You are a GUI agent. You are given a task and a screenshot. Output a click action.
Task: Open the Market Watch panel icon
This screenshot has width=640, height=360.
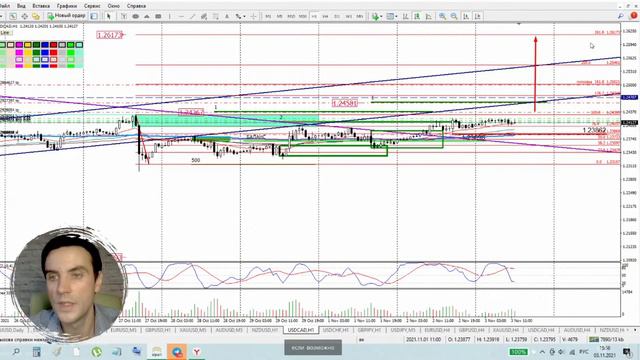click(x=13, y=16)
